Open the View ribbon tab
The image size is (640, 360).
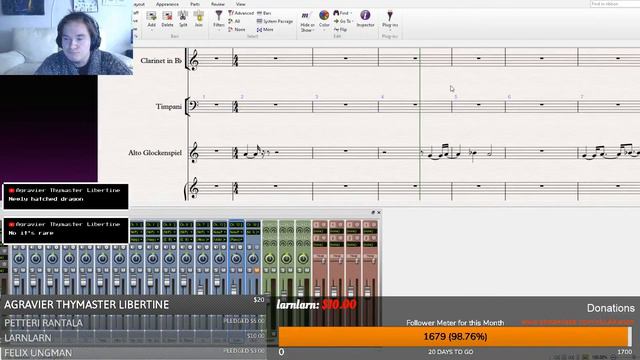[241, 4]
